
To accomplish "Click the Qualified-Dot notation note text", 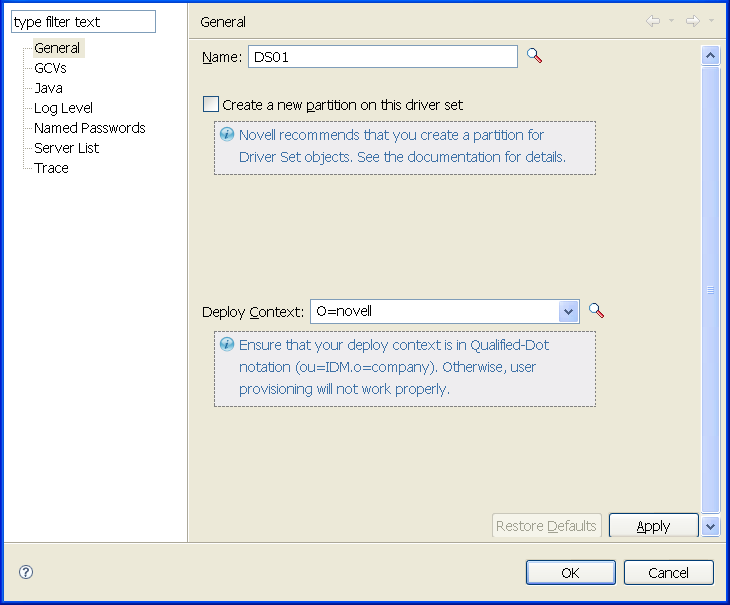I will click(x=394, y=367).
